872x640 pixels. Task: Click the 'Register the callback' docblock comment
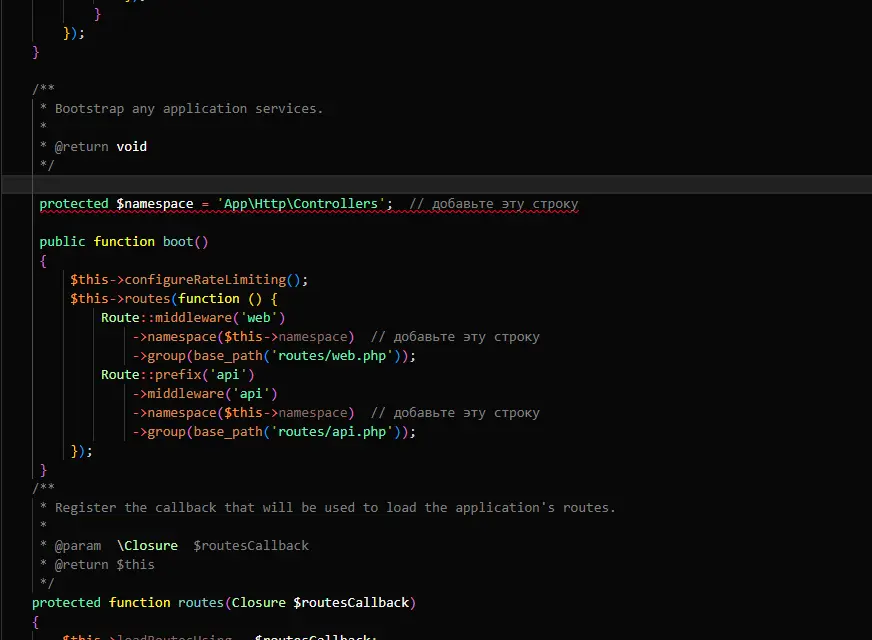coord(335,508)
